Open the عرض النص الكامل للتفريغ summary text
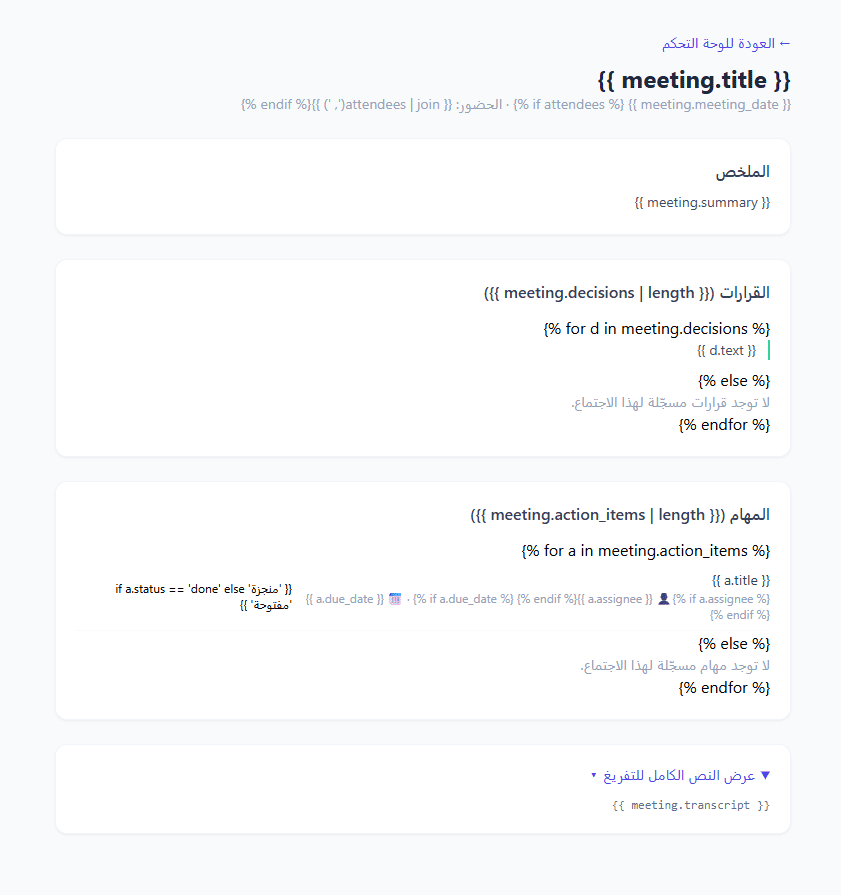 coord(679,775)
